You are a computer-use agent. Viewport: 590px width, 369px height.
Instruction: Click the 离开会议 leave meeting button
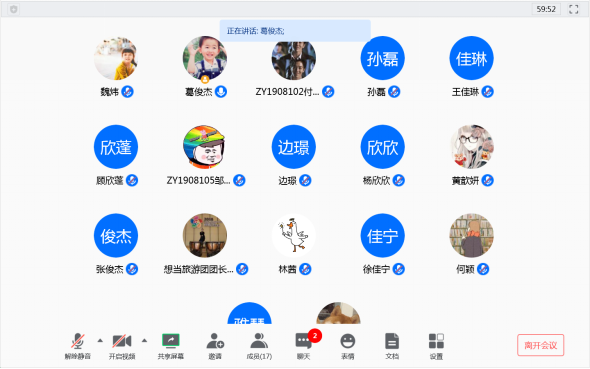click(540, 345)
